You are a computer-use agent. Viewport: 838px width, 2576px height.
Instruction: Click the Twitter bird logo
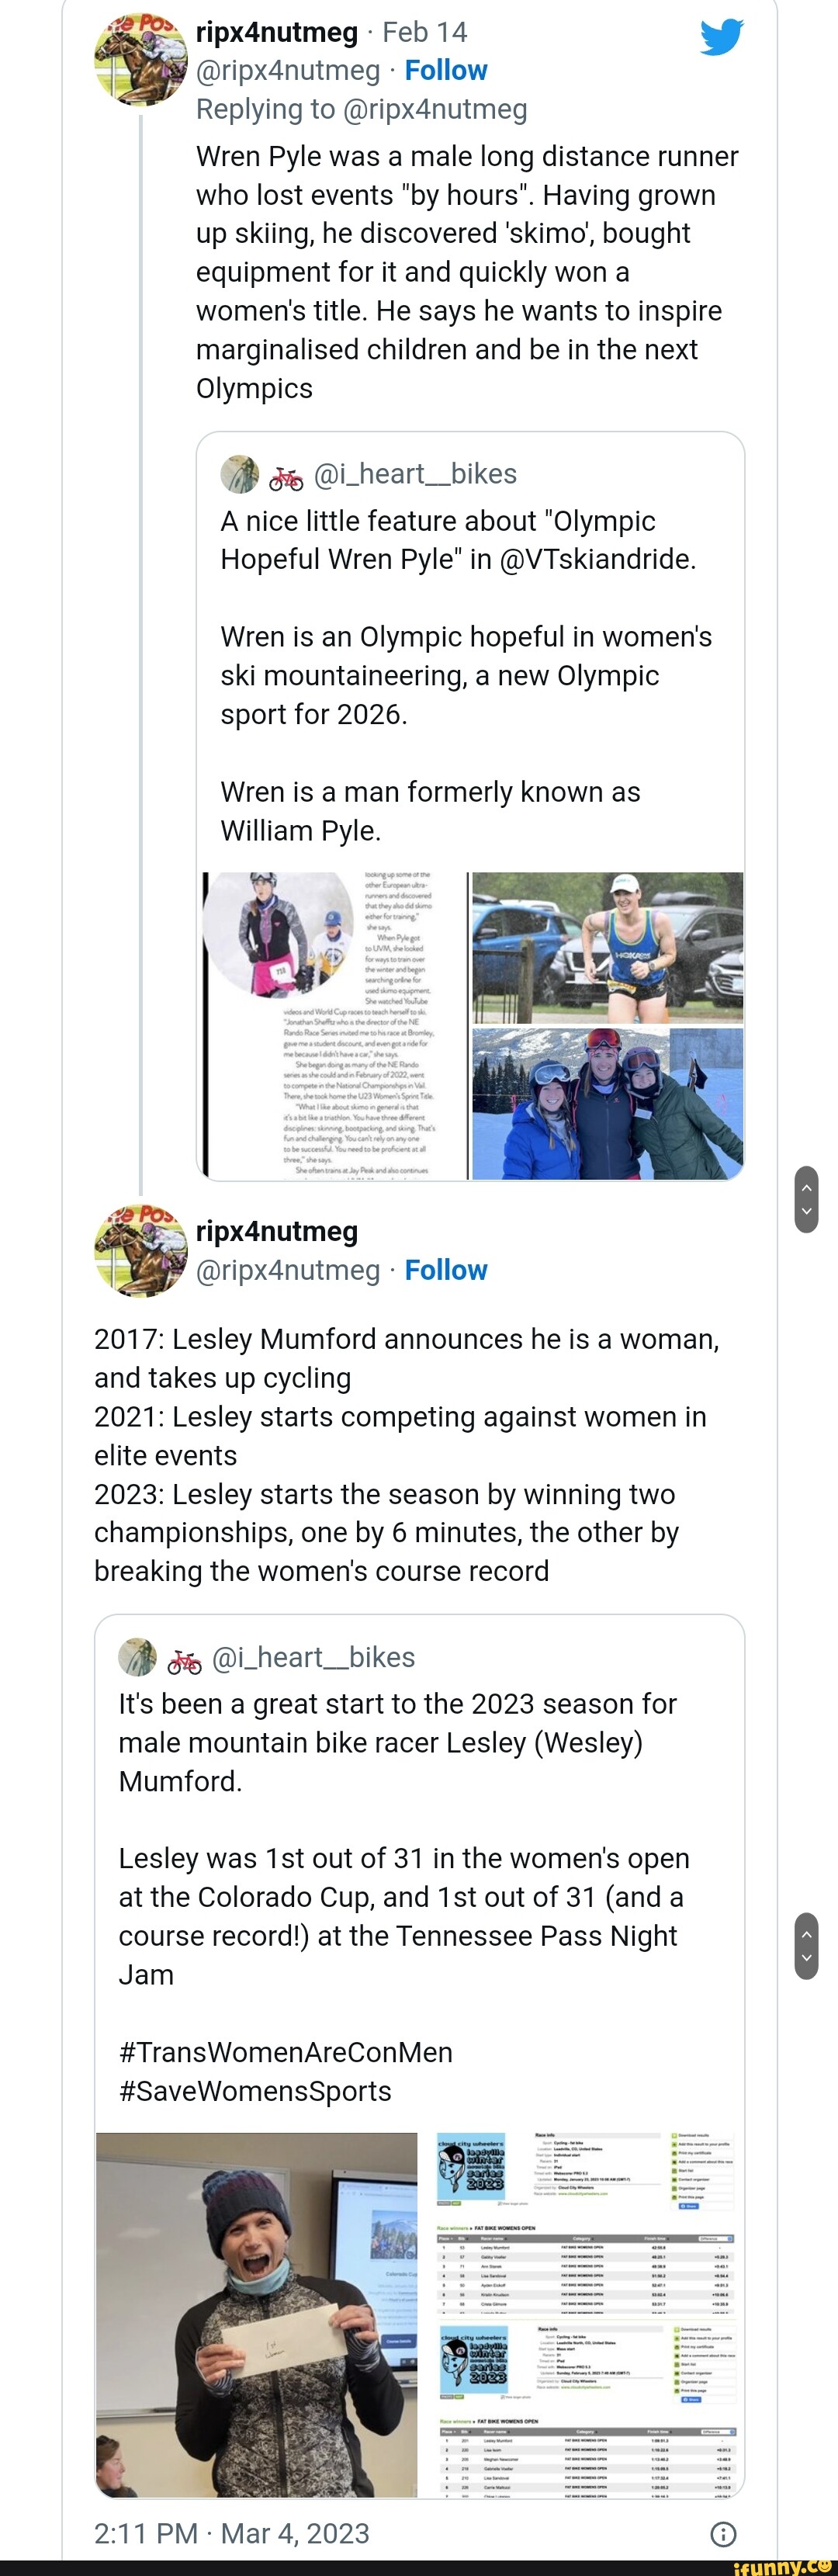[721, 36]
